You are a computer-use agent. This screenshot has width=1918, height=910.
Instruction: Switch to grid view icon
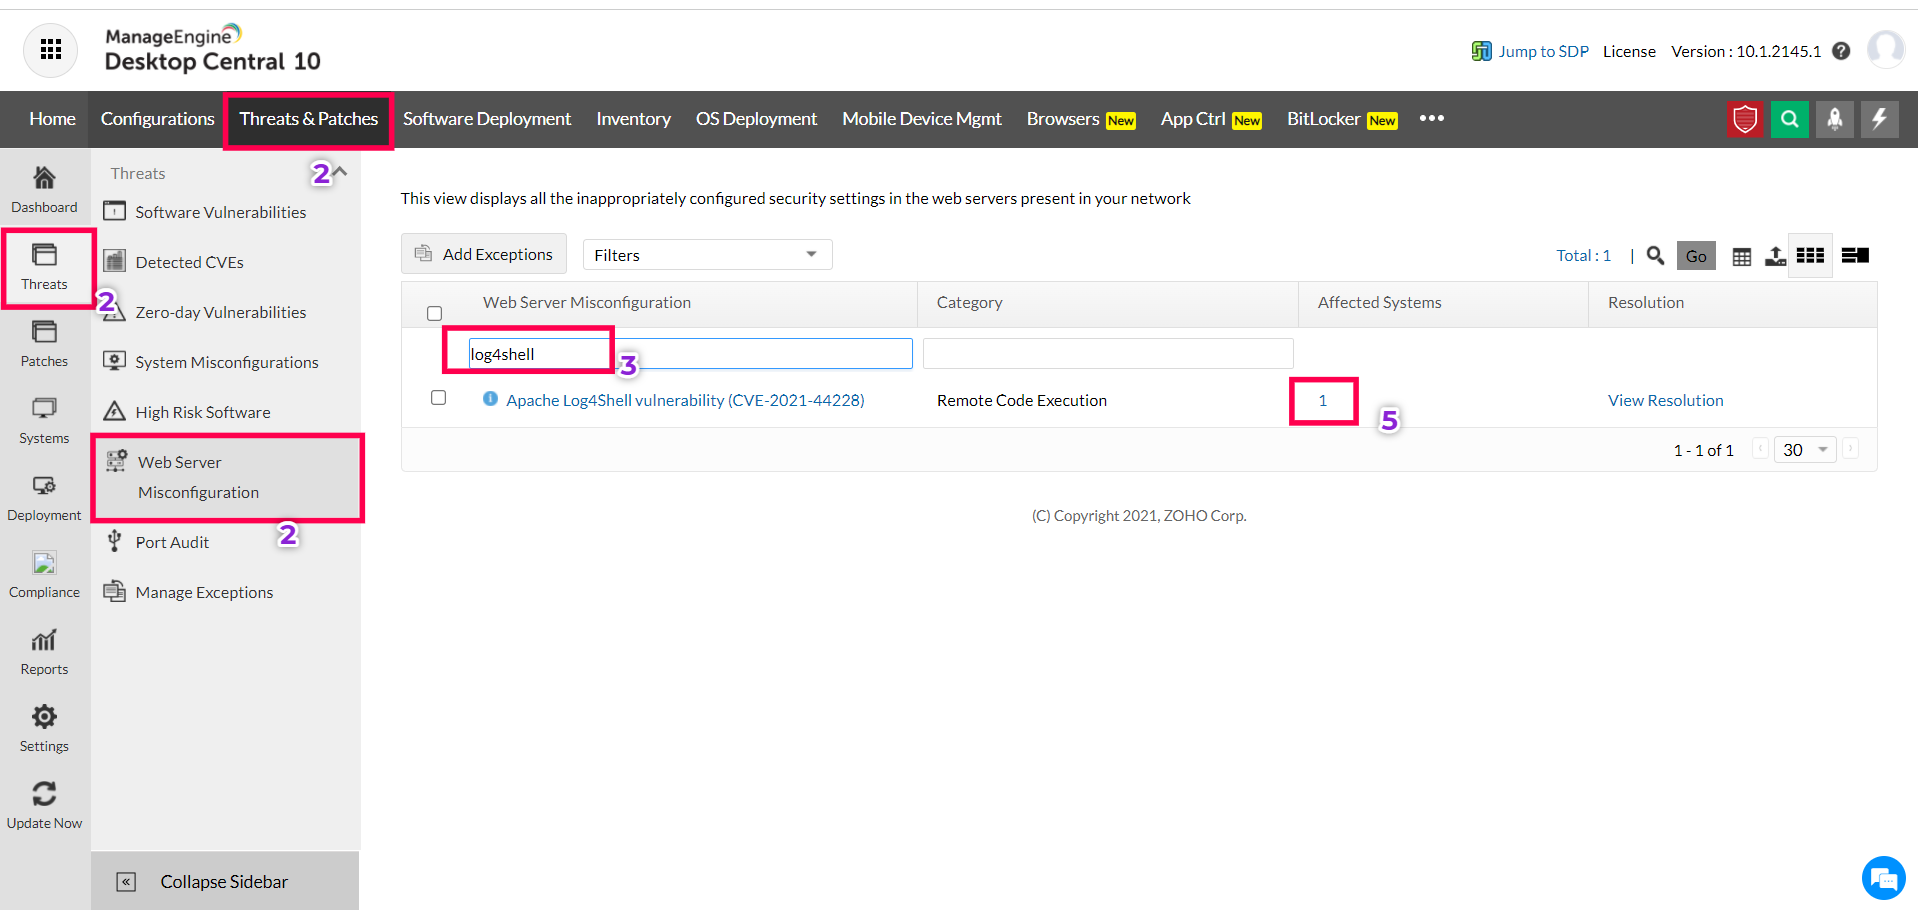(1810, 255)
